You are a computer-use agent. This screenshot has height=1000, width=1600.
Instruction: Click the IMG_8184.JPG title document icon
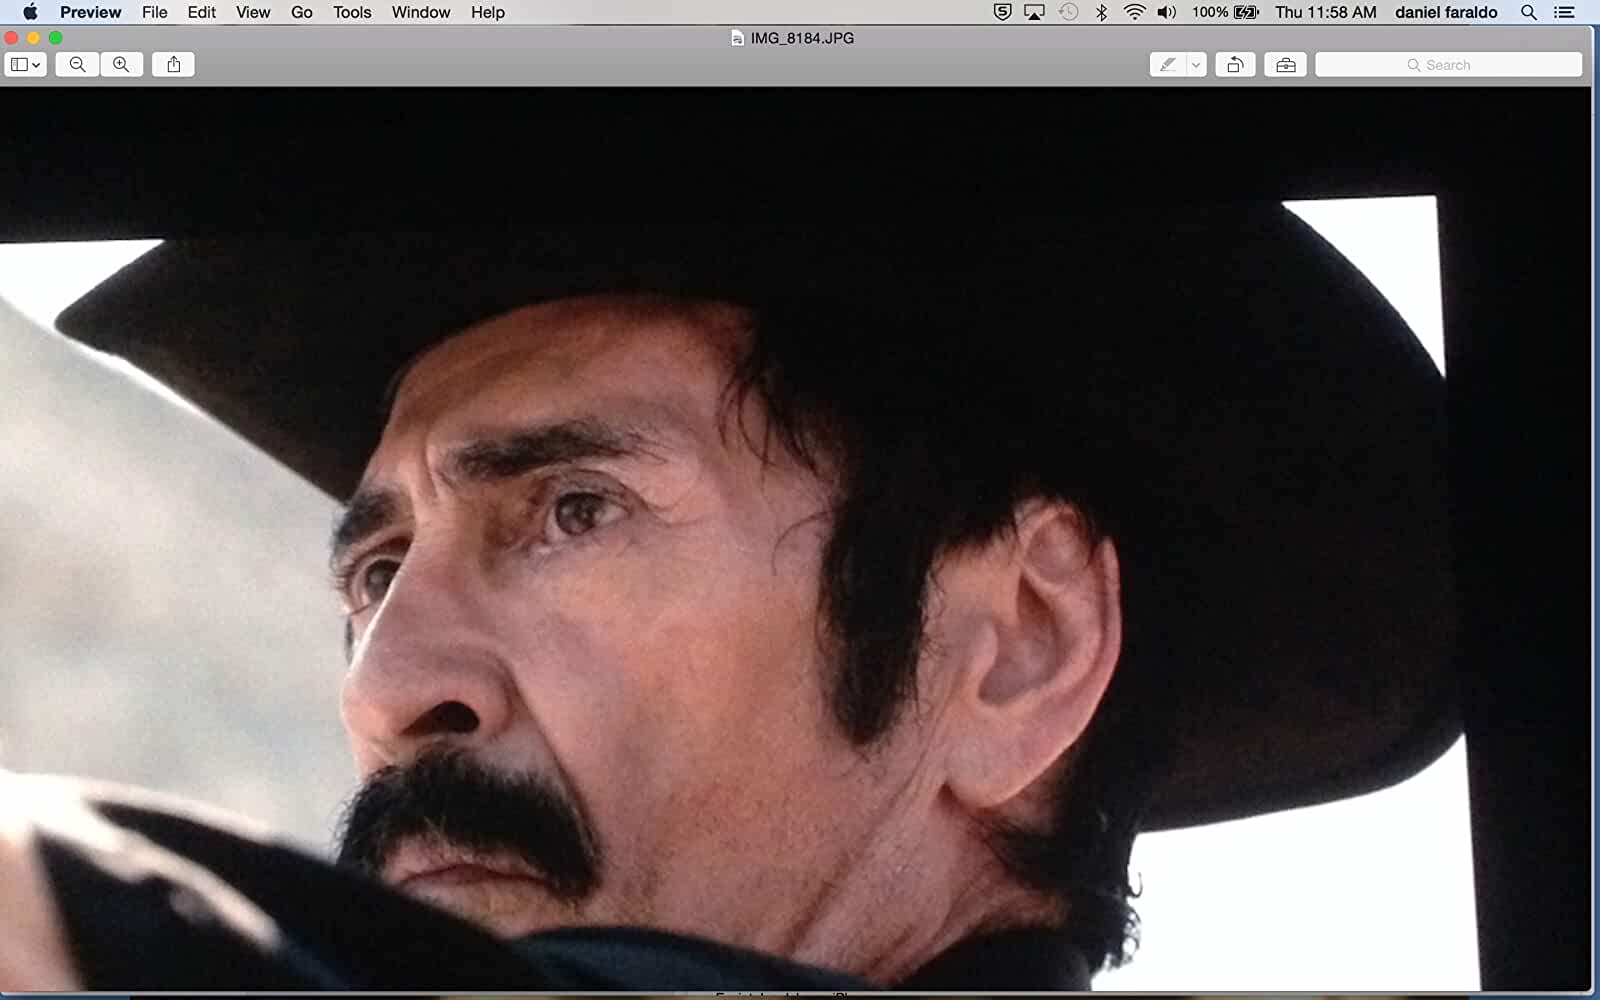click(x=738, y=39)
